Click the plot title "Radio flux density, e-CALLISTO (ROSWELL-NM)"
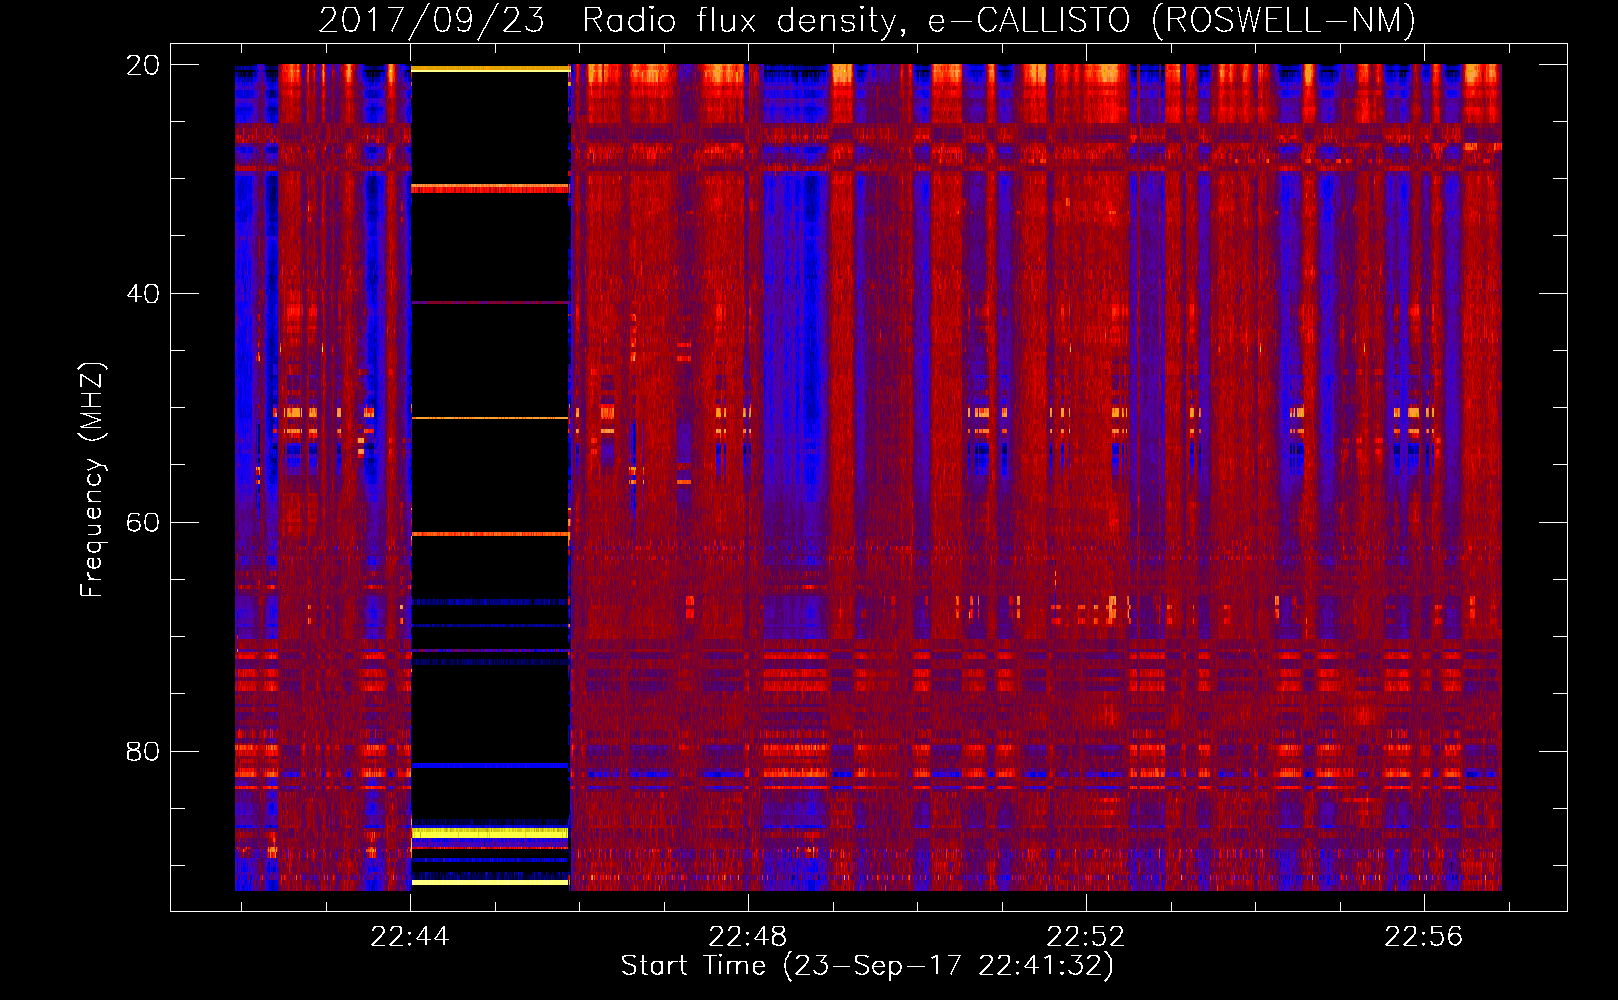 point(999,21)
